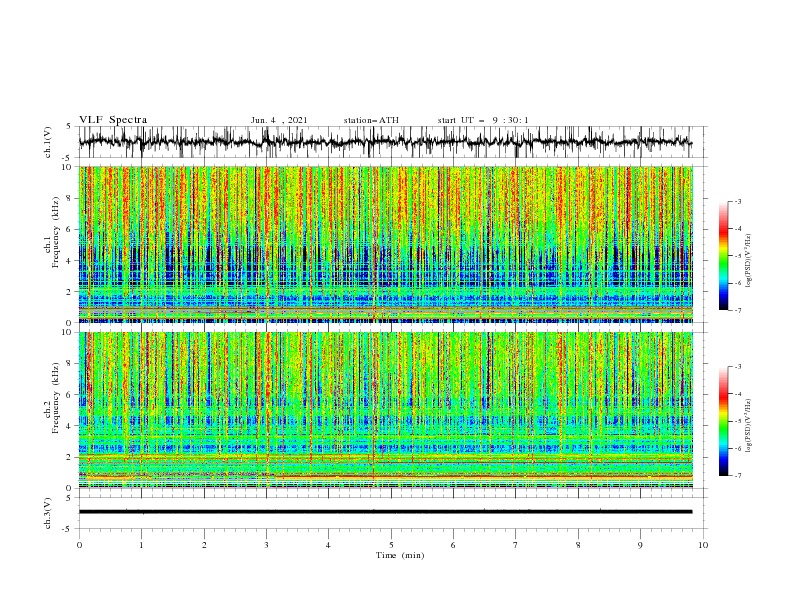Click the "5" tick on ch.3(V) axis

coord(69,497)
